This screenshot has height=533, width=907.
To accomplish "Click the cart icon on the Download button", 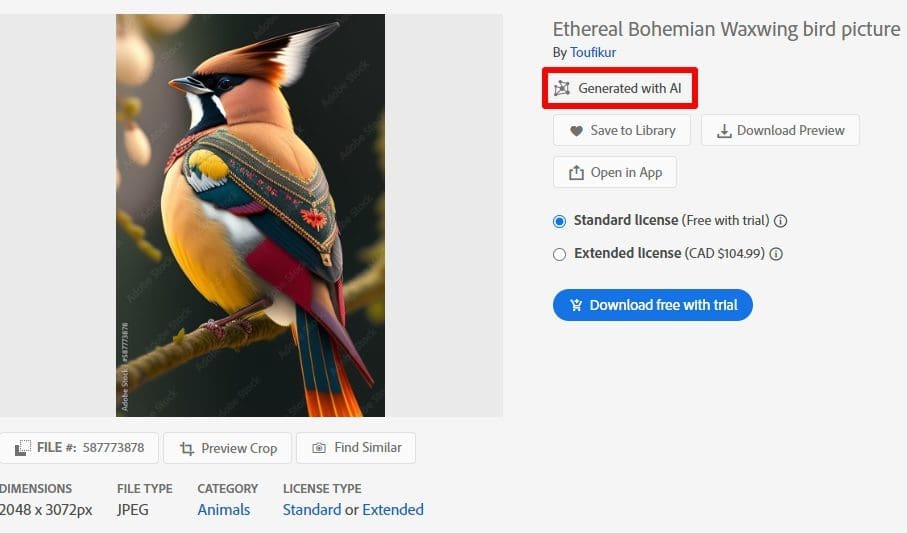I will [x=576, y=306].
